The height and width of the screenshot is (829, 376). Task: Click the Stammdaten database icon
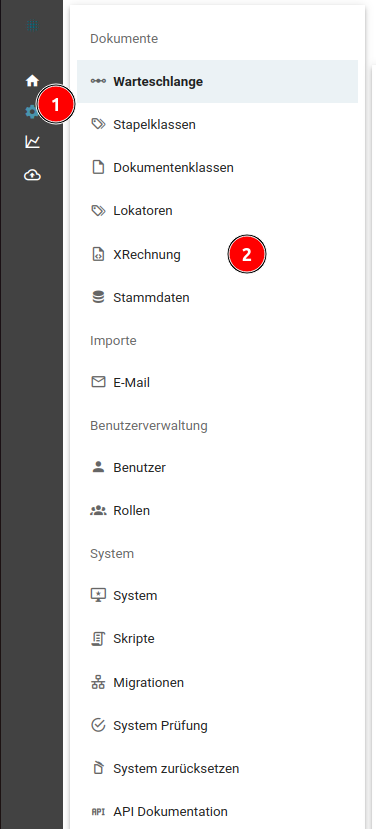click(98, 297)
